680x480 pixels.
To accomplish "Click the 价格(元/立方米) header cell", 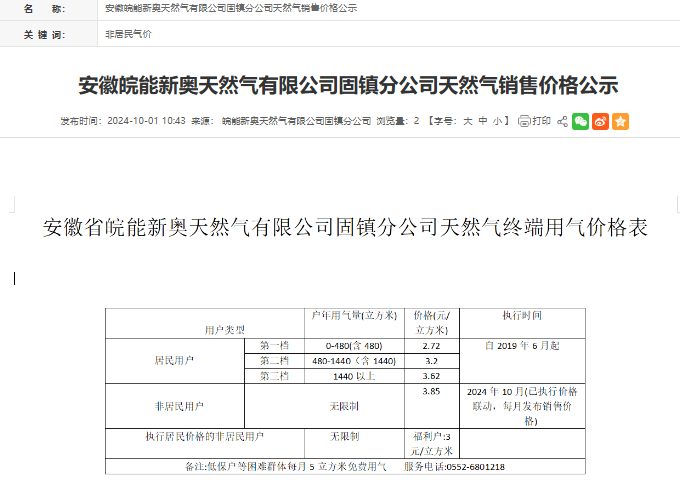I will (x=432, y=323).
